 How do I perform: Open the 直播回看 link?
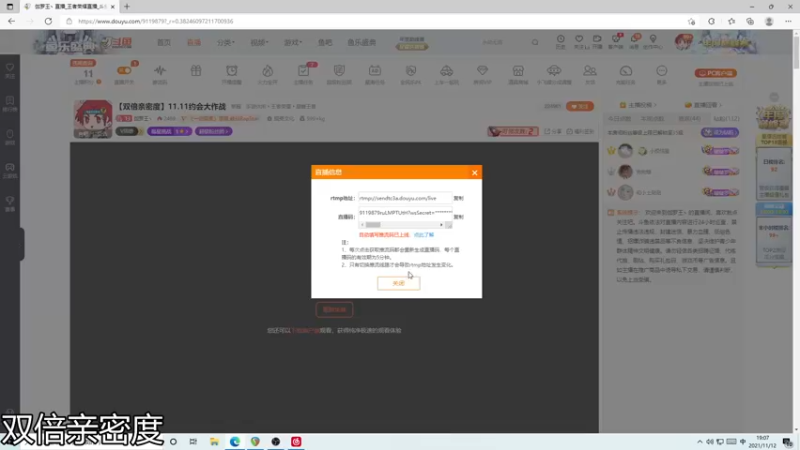(703, 105)
